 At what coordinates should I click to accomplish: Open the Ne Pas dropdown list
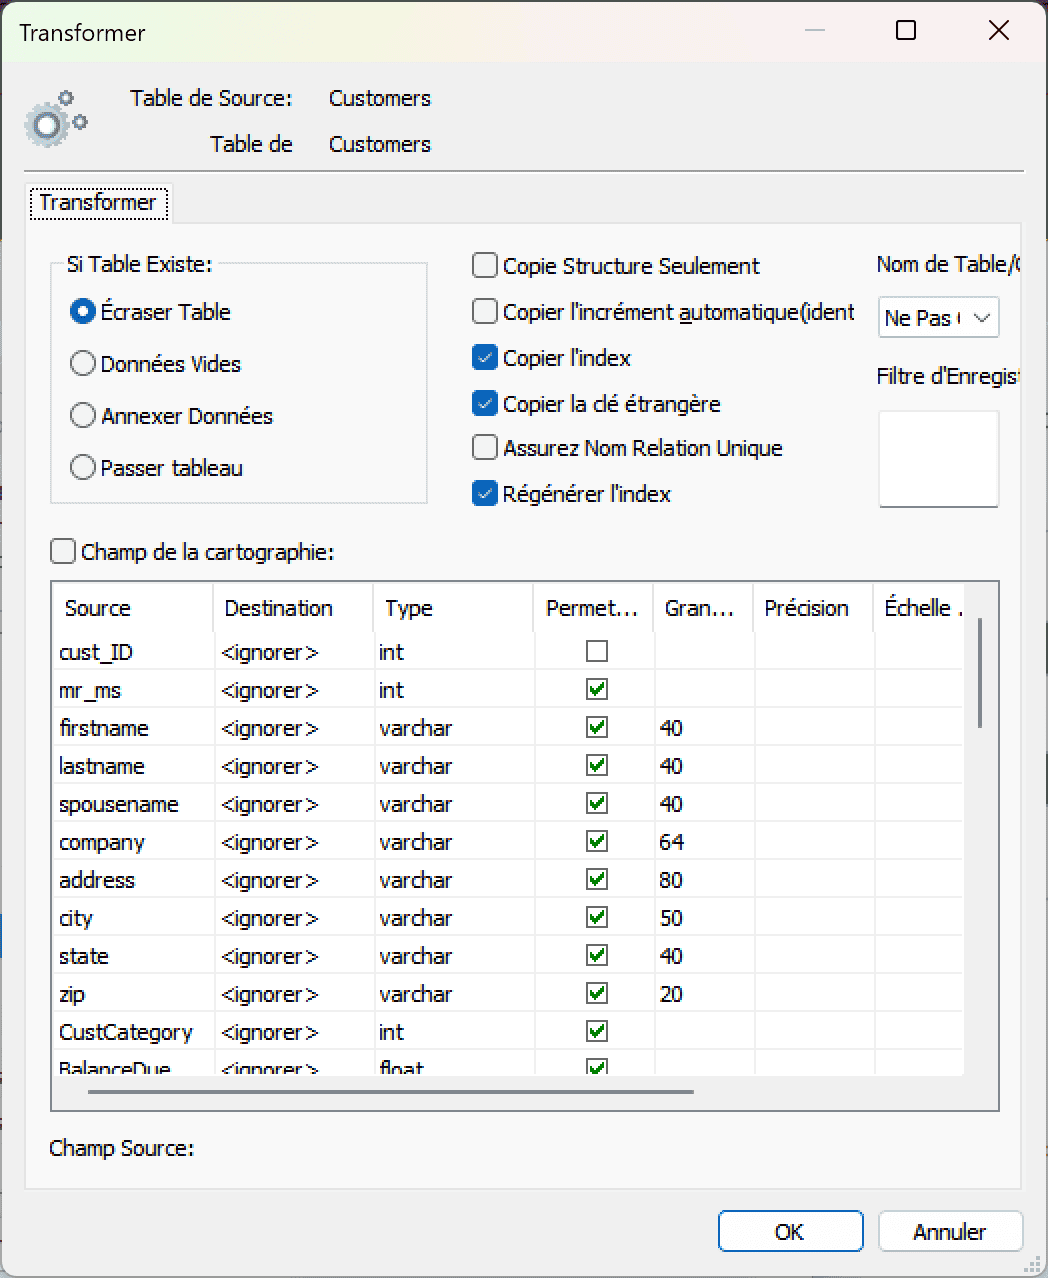[x=938, y=318]
